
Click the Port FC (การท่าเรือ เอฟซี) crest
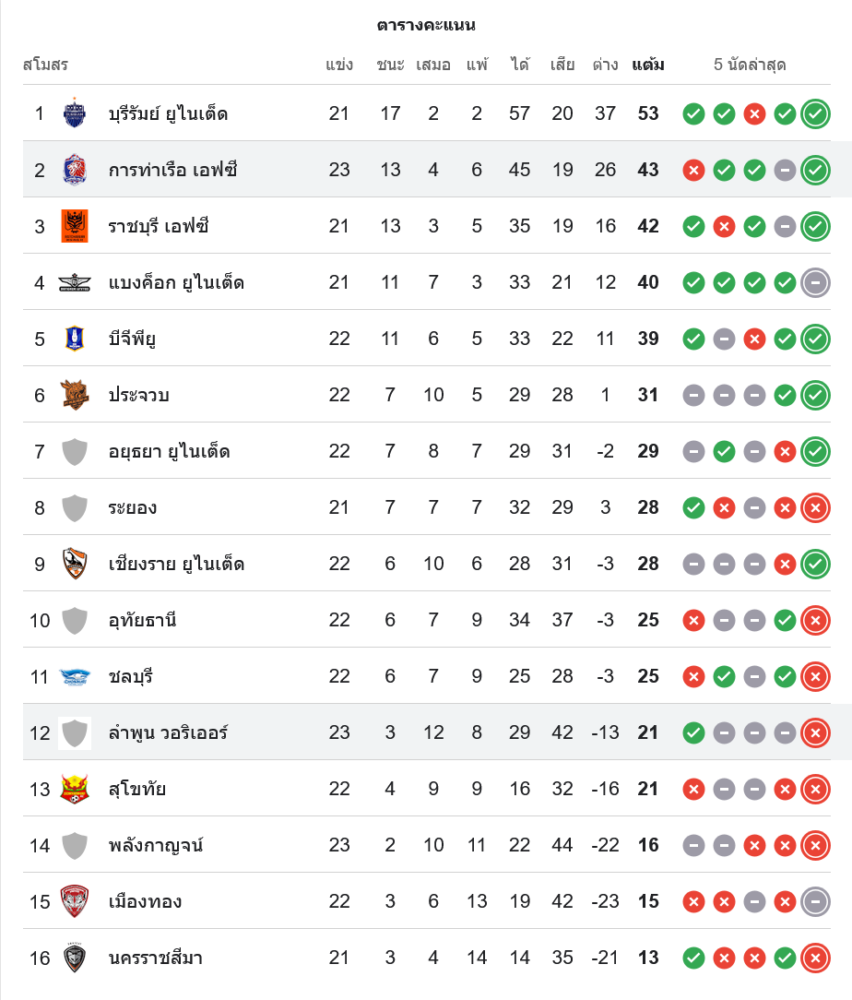pyautogui.click(x=75, y=169)
